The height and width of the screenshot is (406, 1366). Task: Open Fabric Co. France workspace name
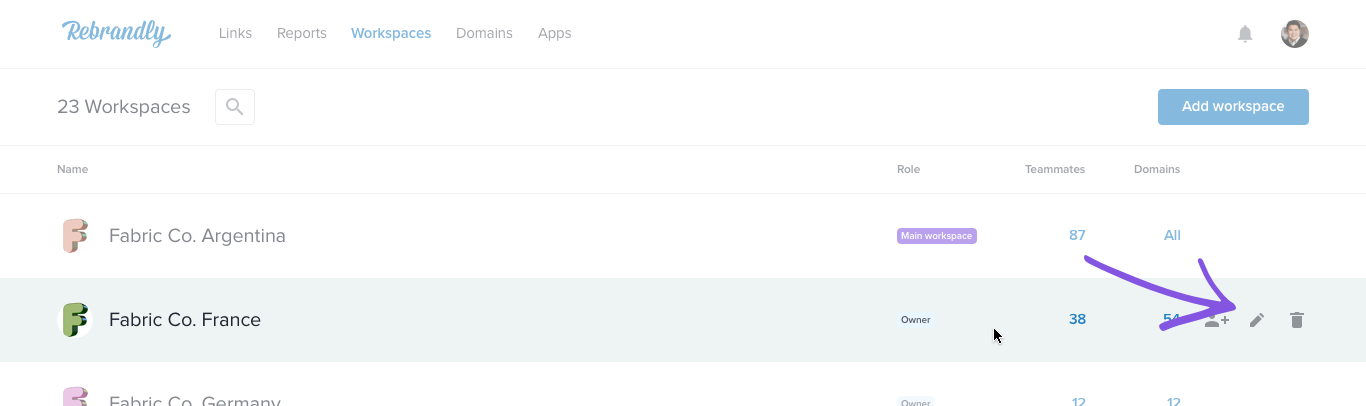click(185, 320)
